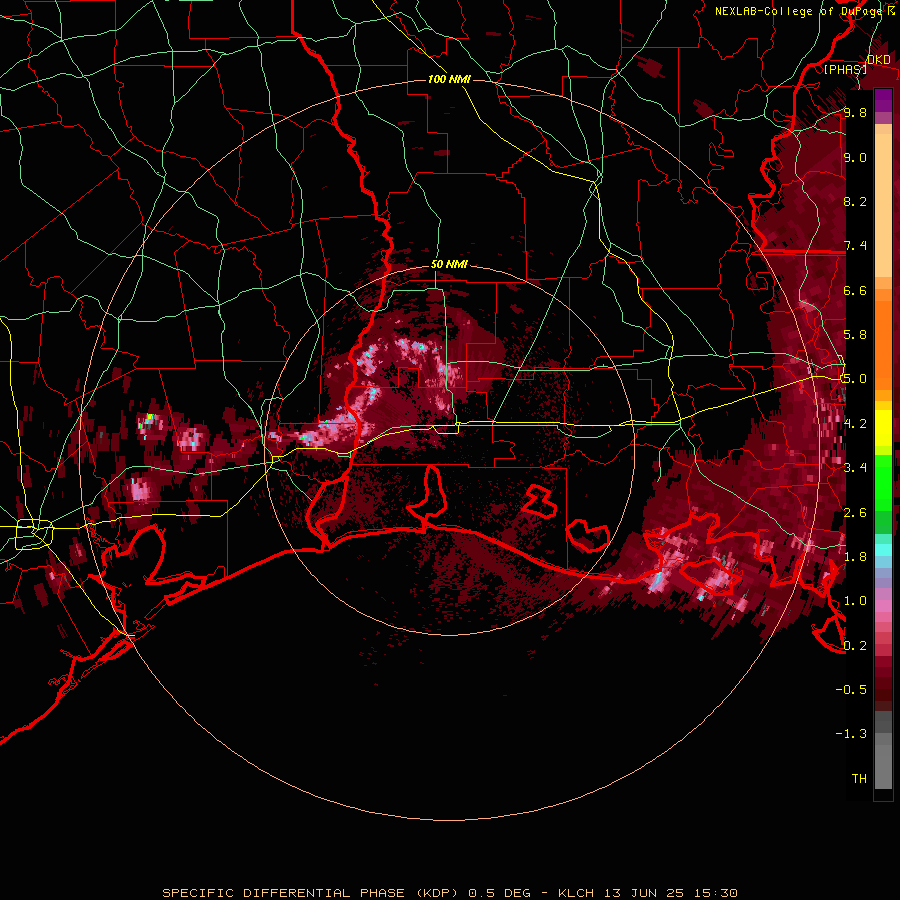
Task: Click the TH threshold label on the scale
Action: coord(859,778)
